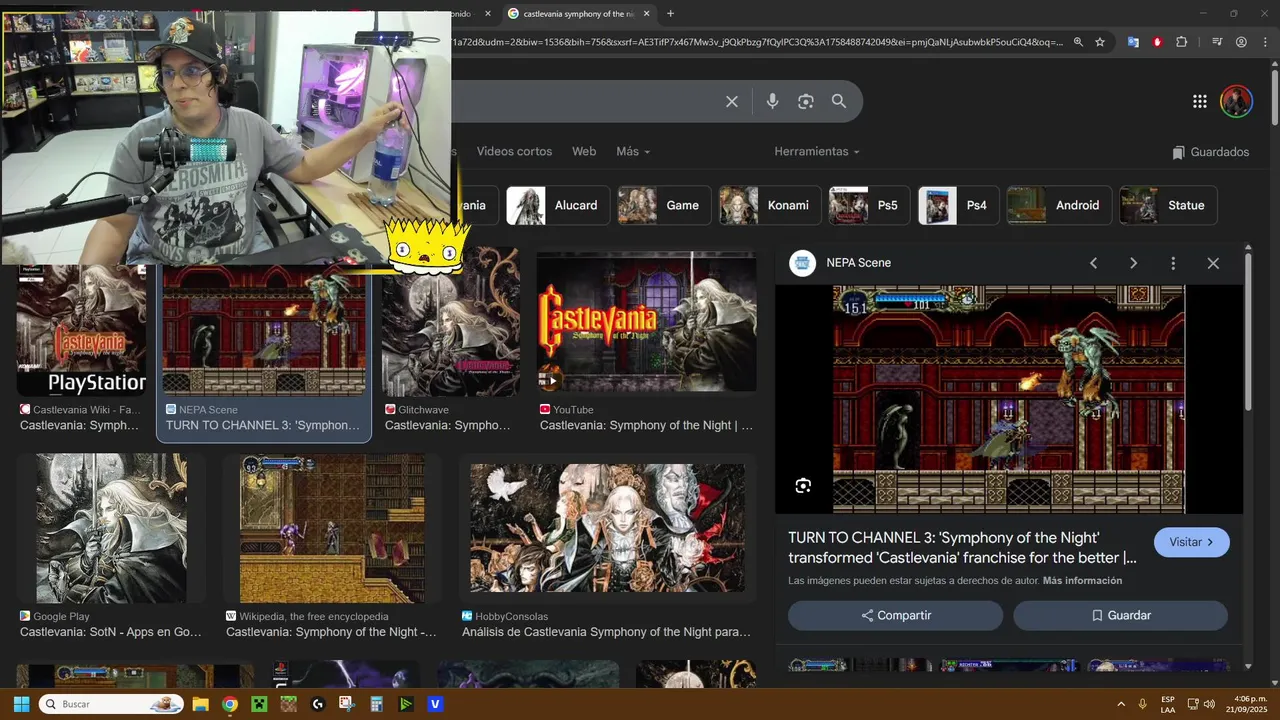Image resolution: width=1280 pixels, height=720 pixels.
Task: Filter images by Alucard chip
Action: (x=557, y=205)
